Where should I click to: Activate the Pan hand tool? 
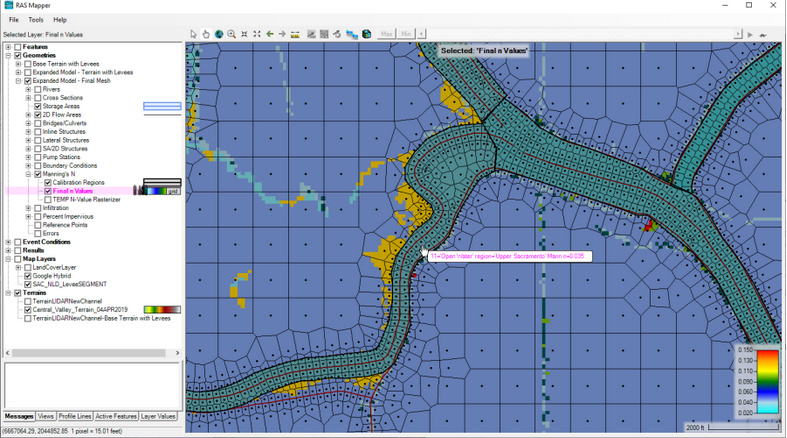(206, 34)
